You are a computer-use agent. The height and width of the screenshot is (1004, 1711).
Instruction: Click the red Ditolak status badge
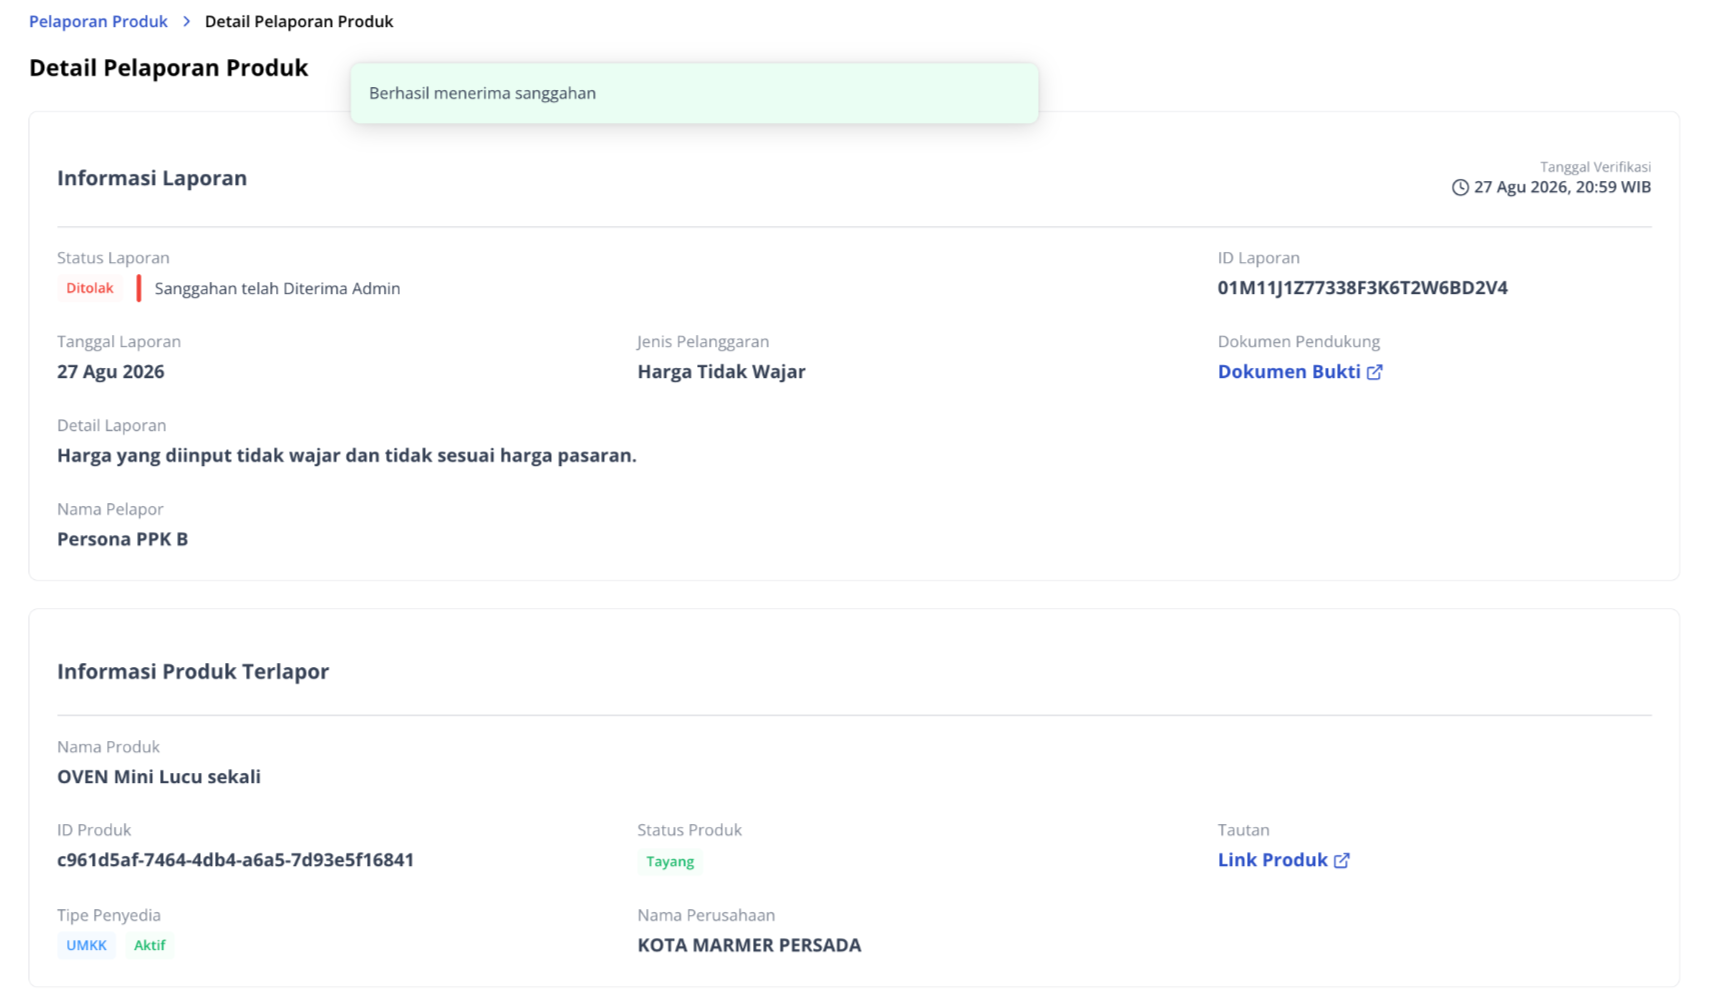point(90,288)
